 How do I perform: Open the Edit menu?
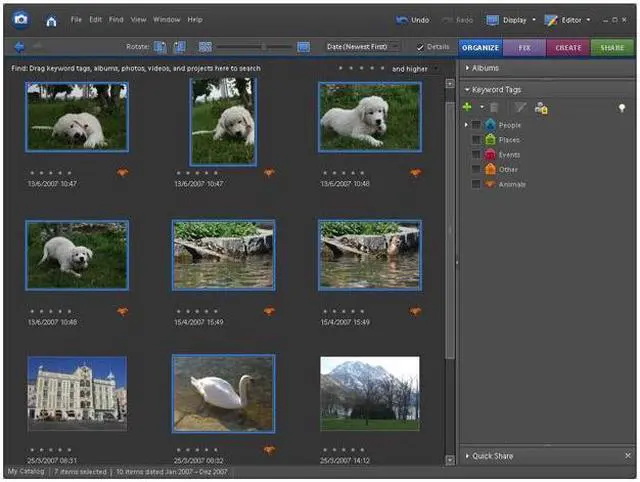[96, 20]
